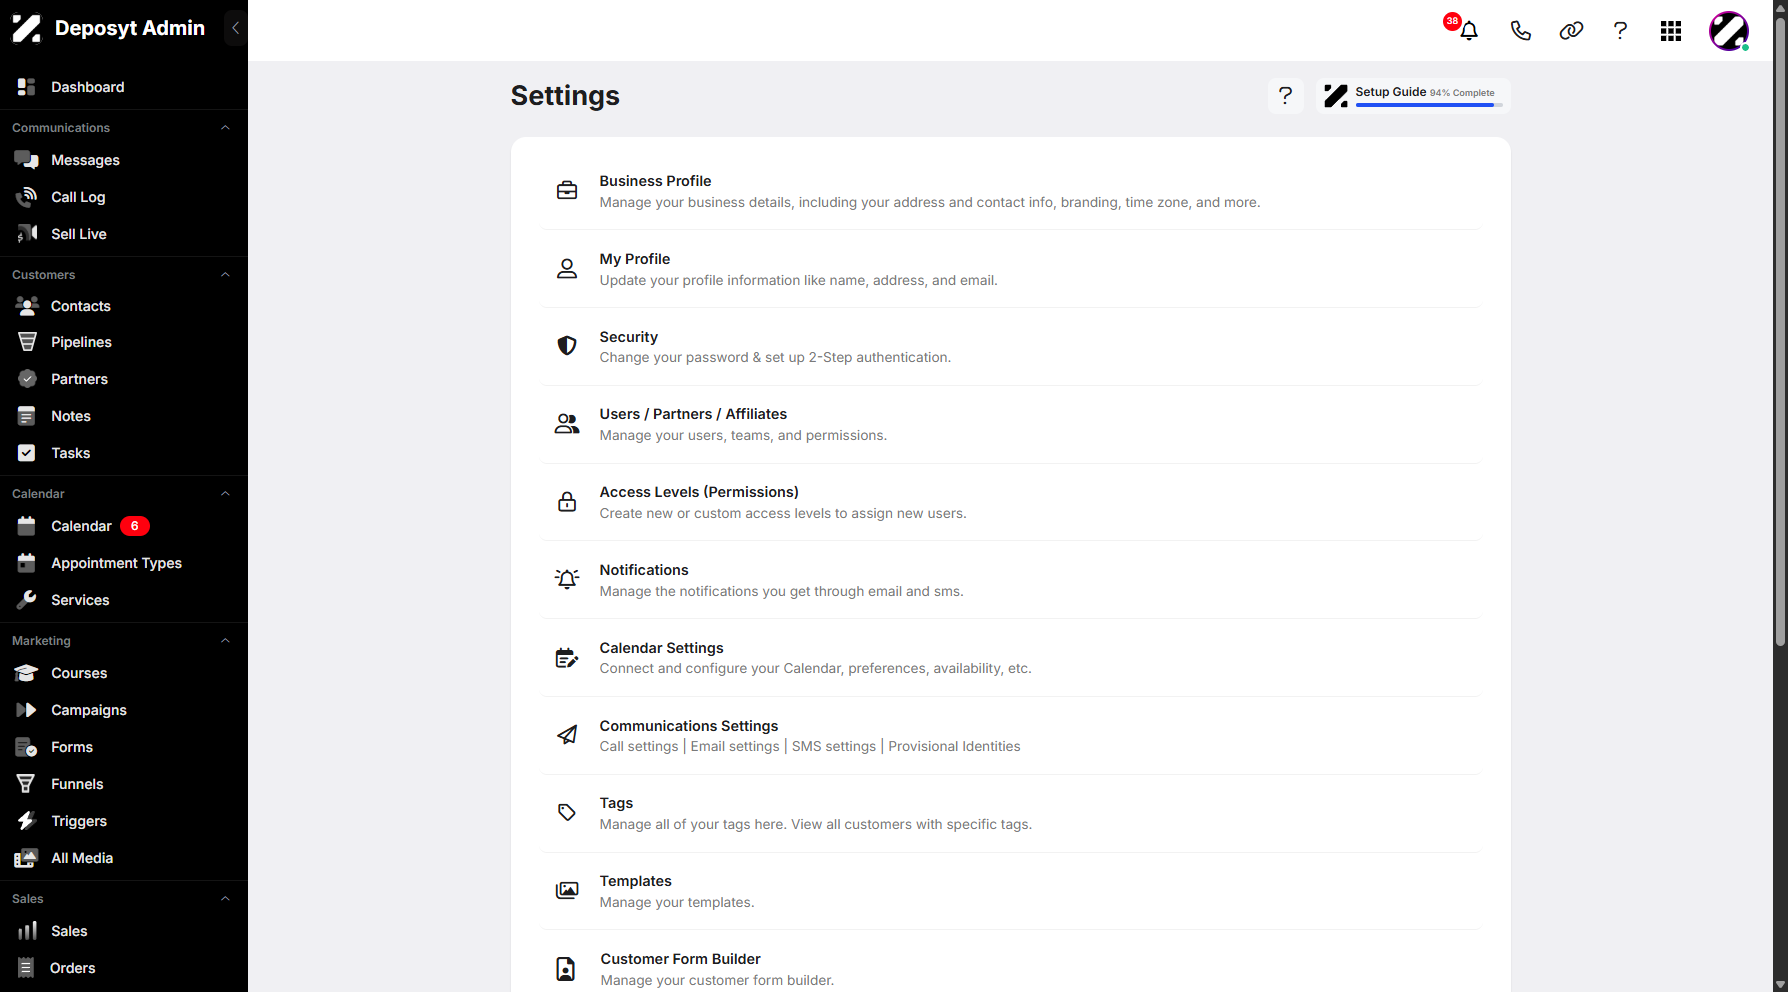Open the SMS settings link

point(834,747)
